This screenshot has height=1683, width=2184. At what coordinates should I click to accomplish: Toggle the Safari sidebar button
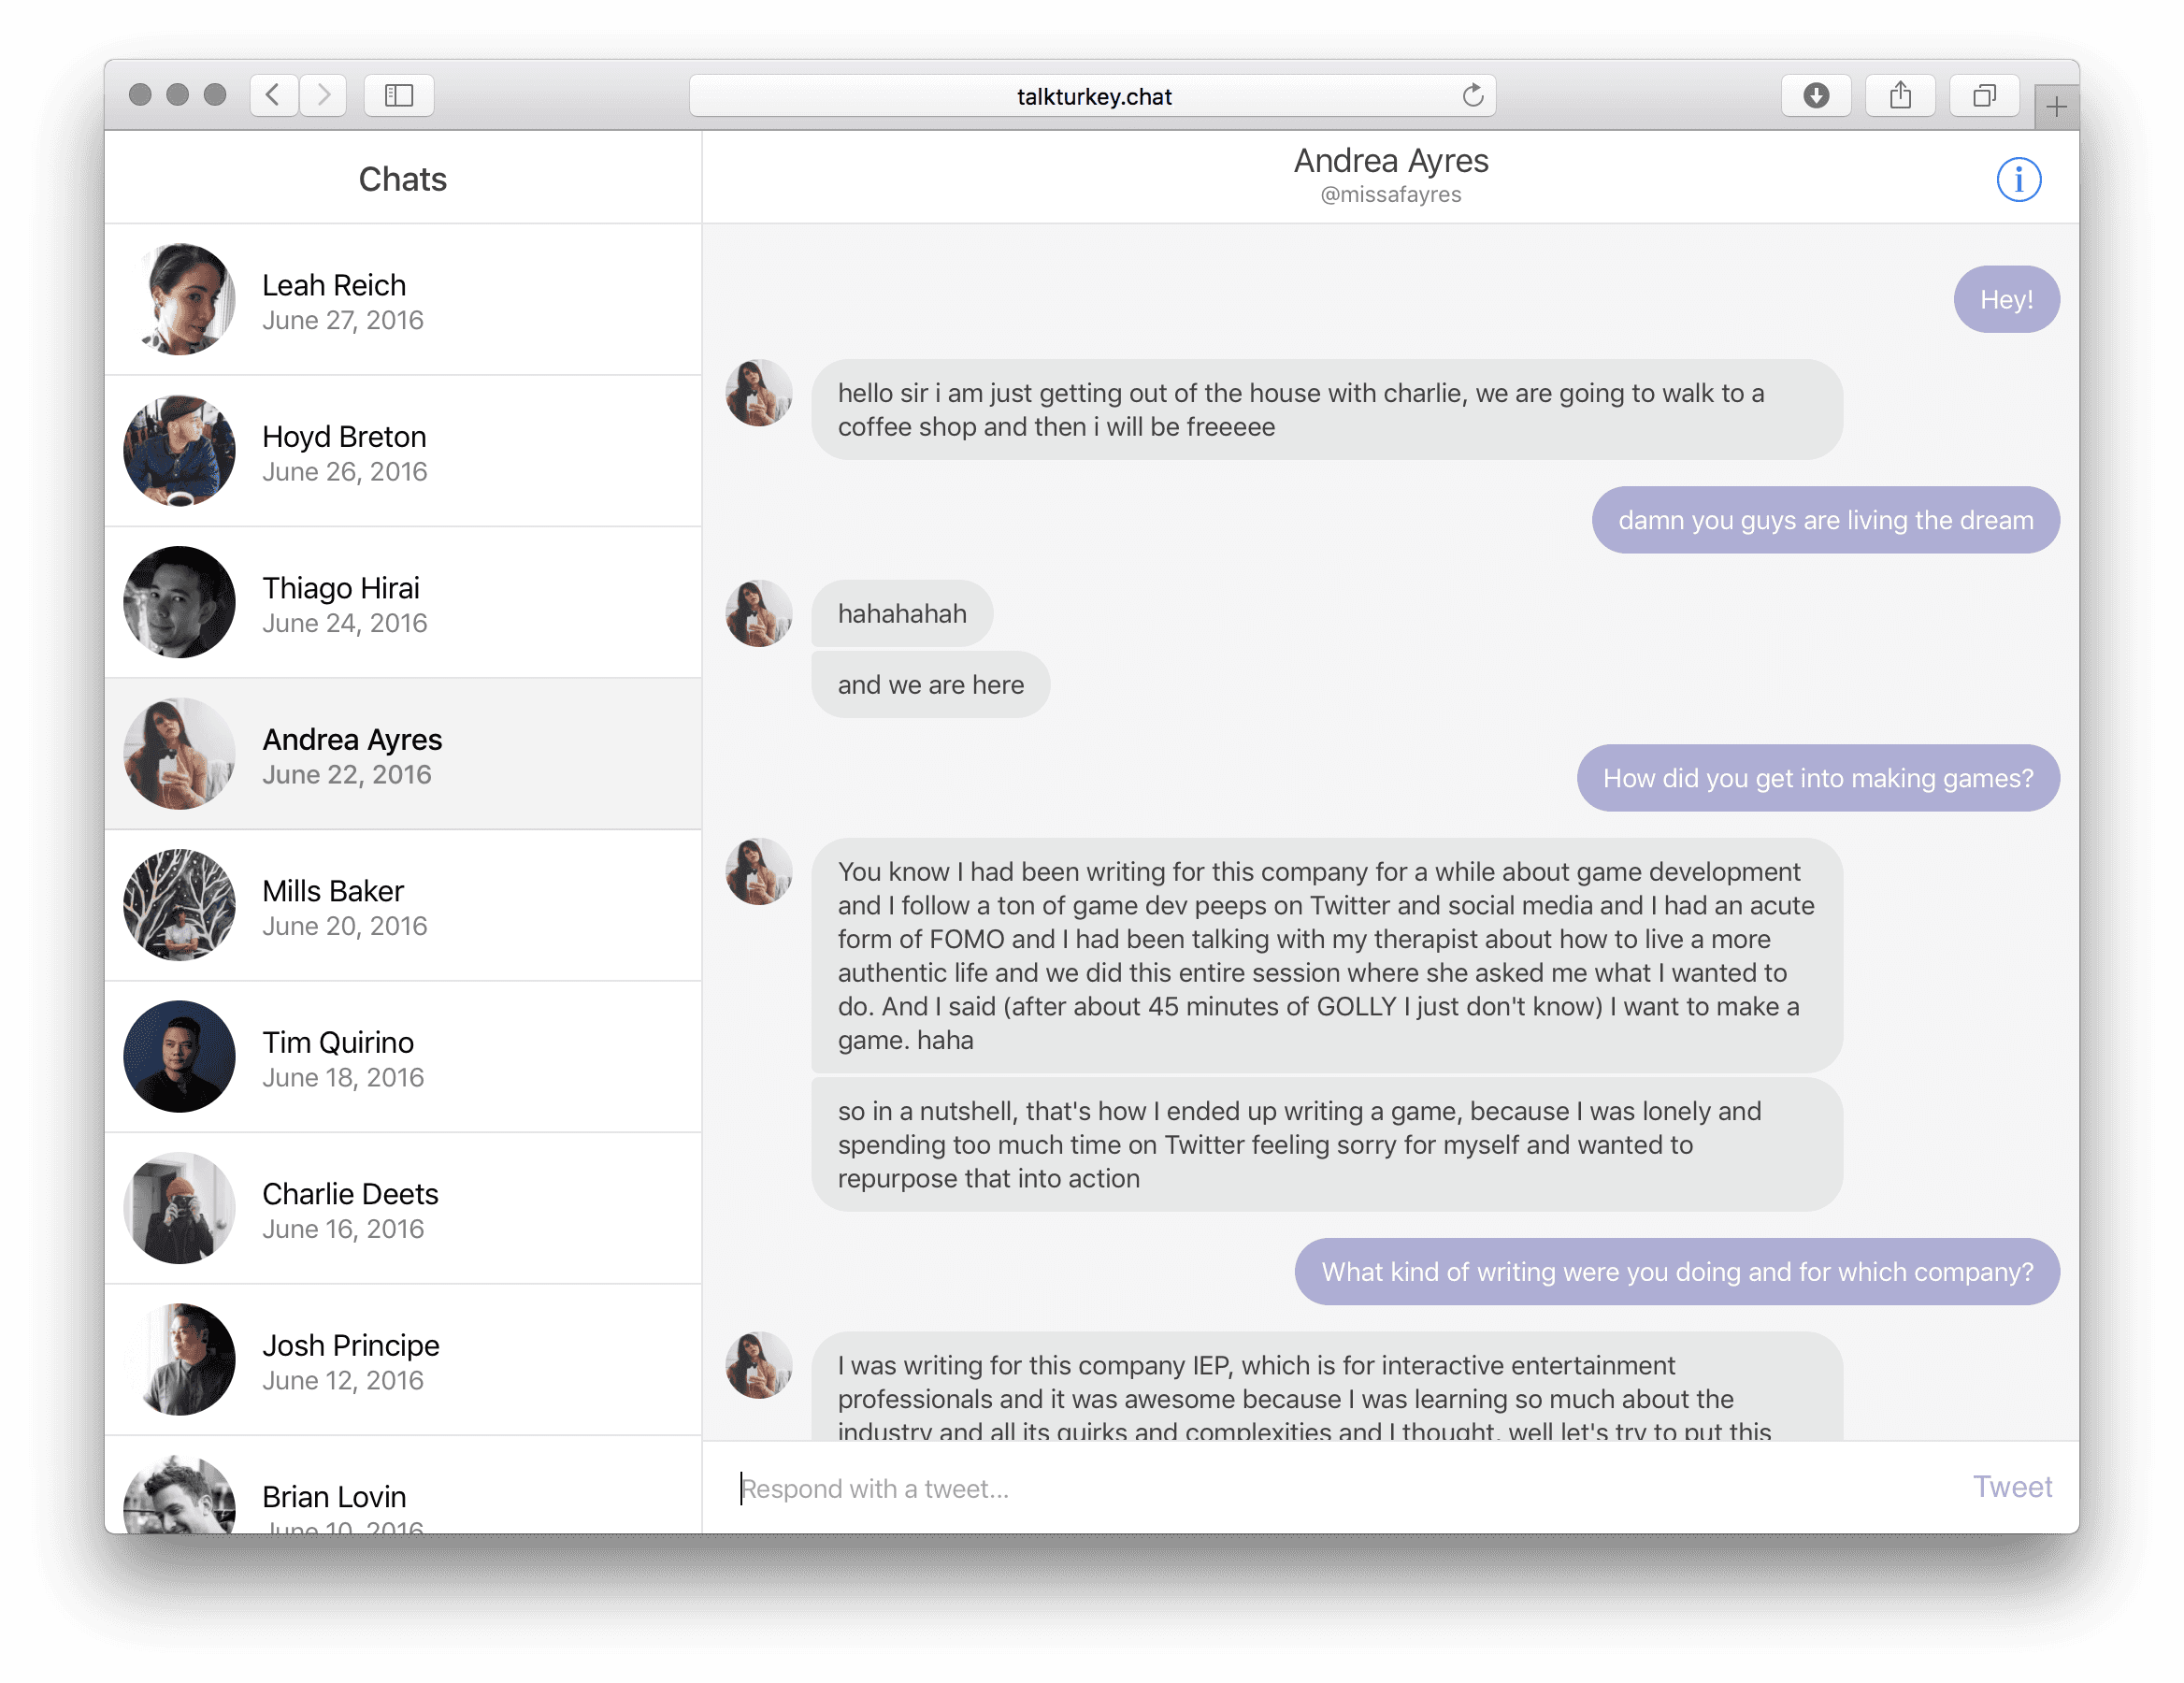click(399, 96)
